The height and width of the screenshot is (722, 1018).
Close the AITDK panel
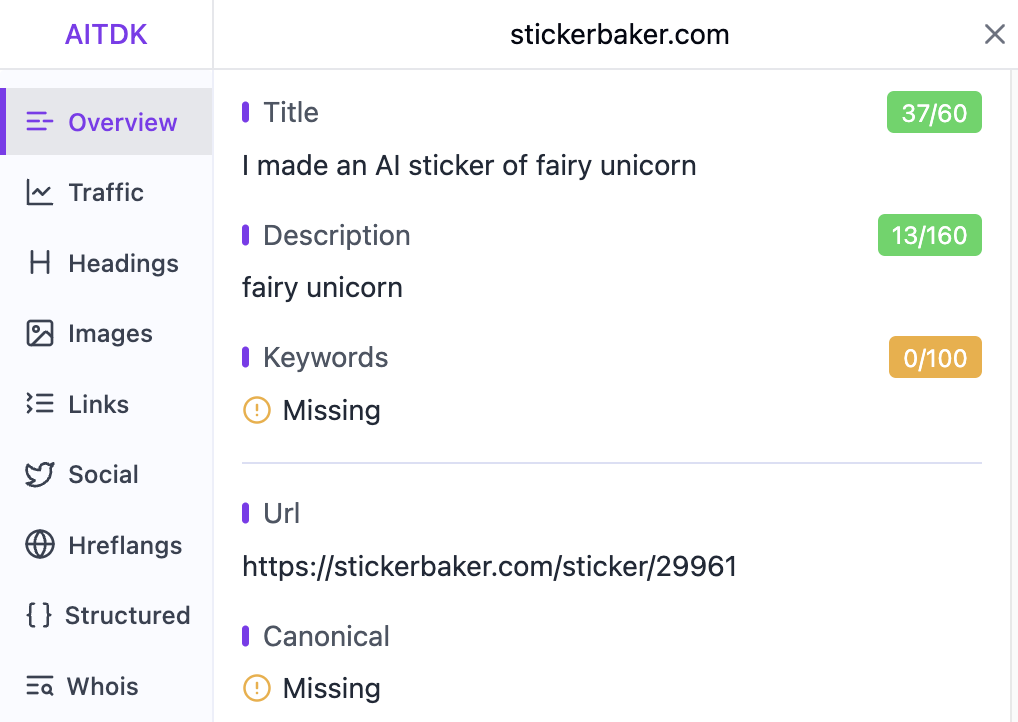click(994, 35)
